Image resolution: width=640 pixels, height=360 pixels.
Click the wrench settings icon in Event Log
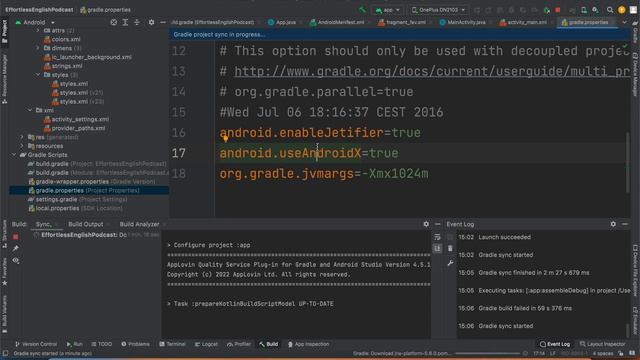tap(450, 263)
